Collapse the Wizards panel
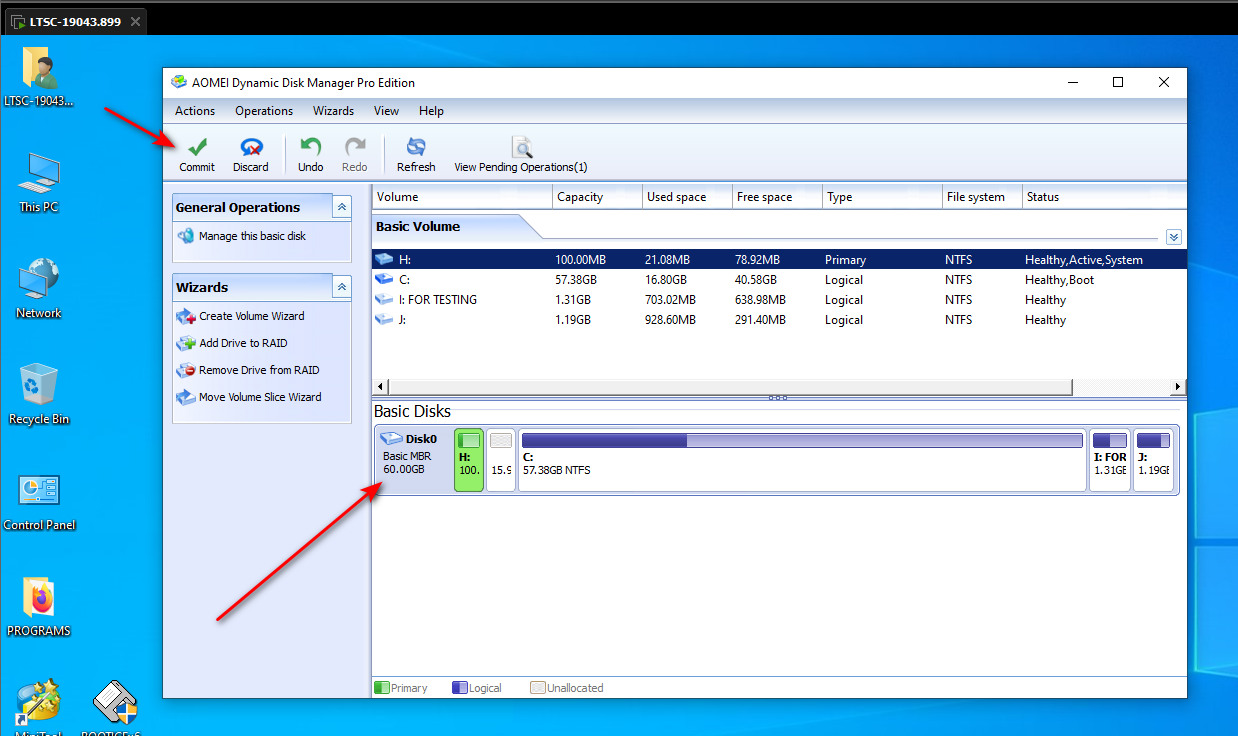 click(x=342, y=287)
